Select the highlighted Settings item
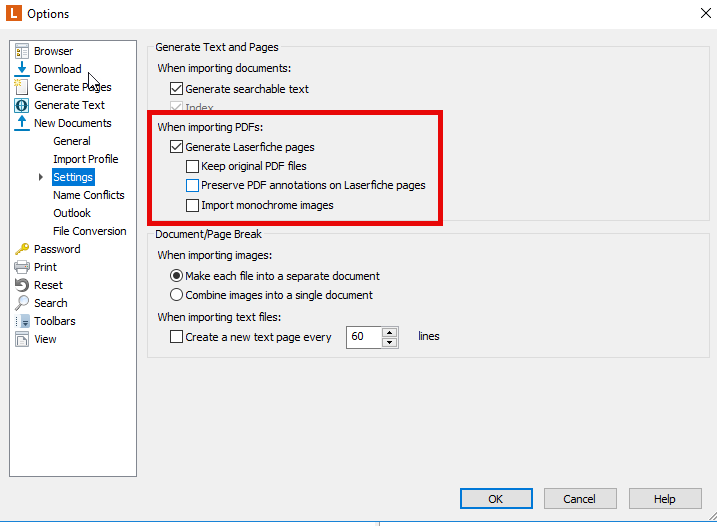Viewport: 717px width, 526px height. 73,177
